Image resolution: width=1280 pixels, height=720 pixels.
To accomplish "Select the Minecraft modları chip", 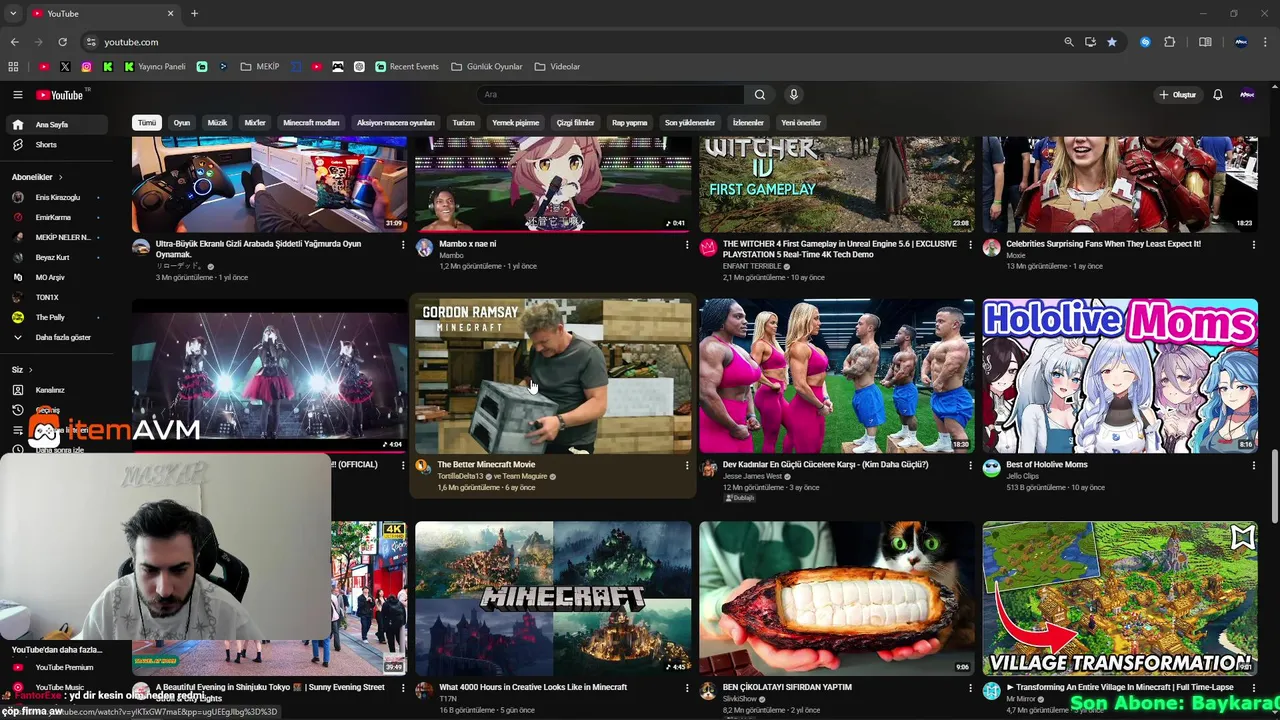I will [311, 123].
